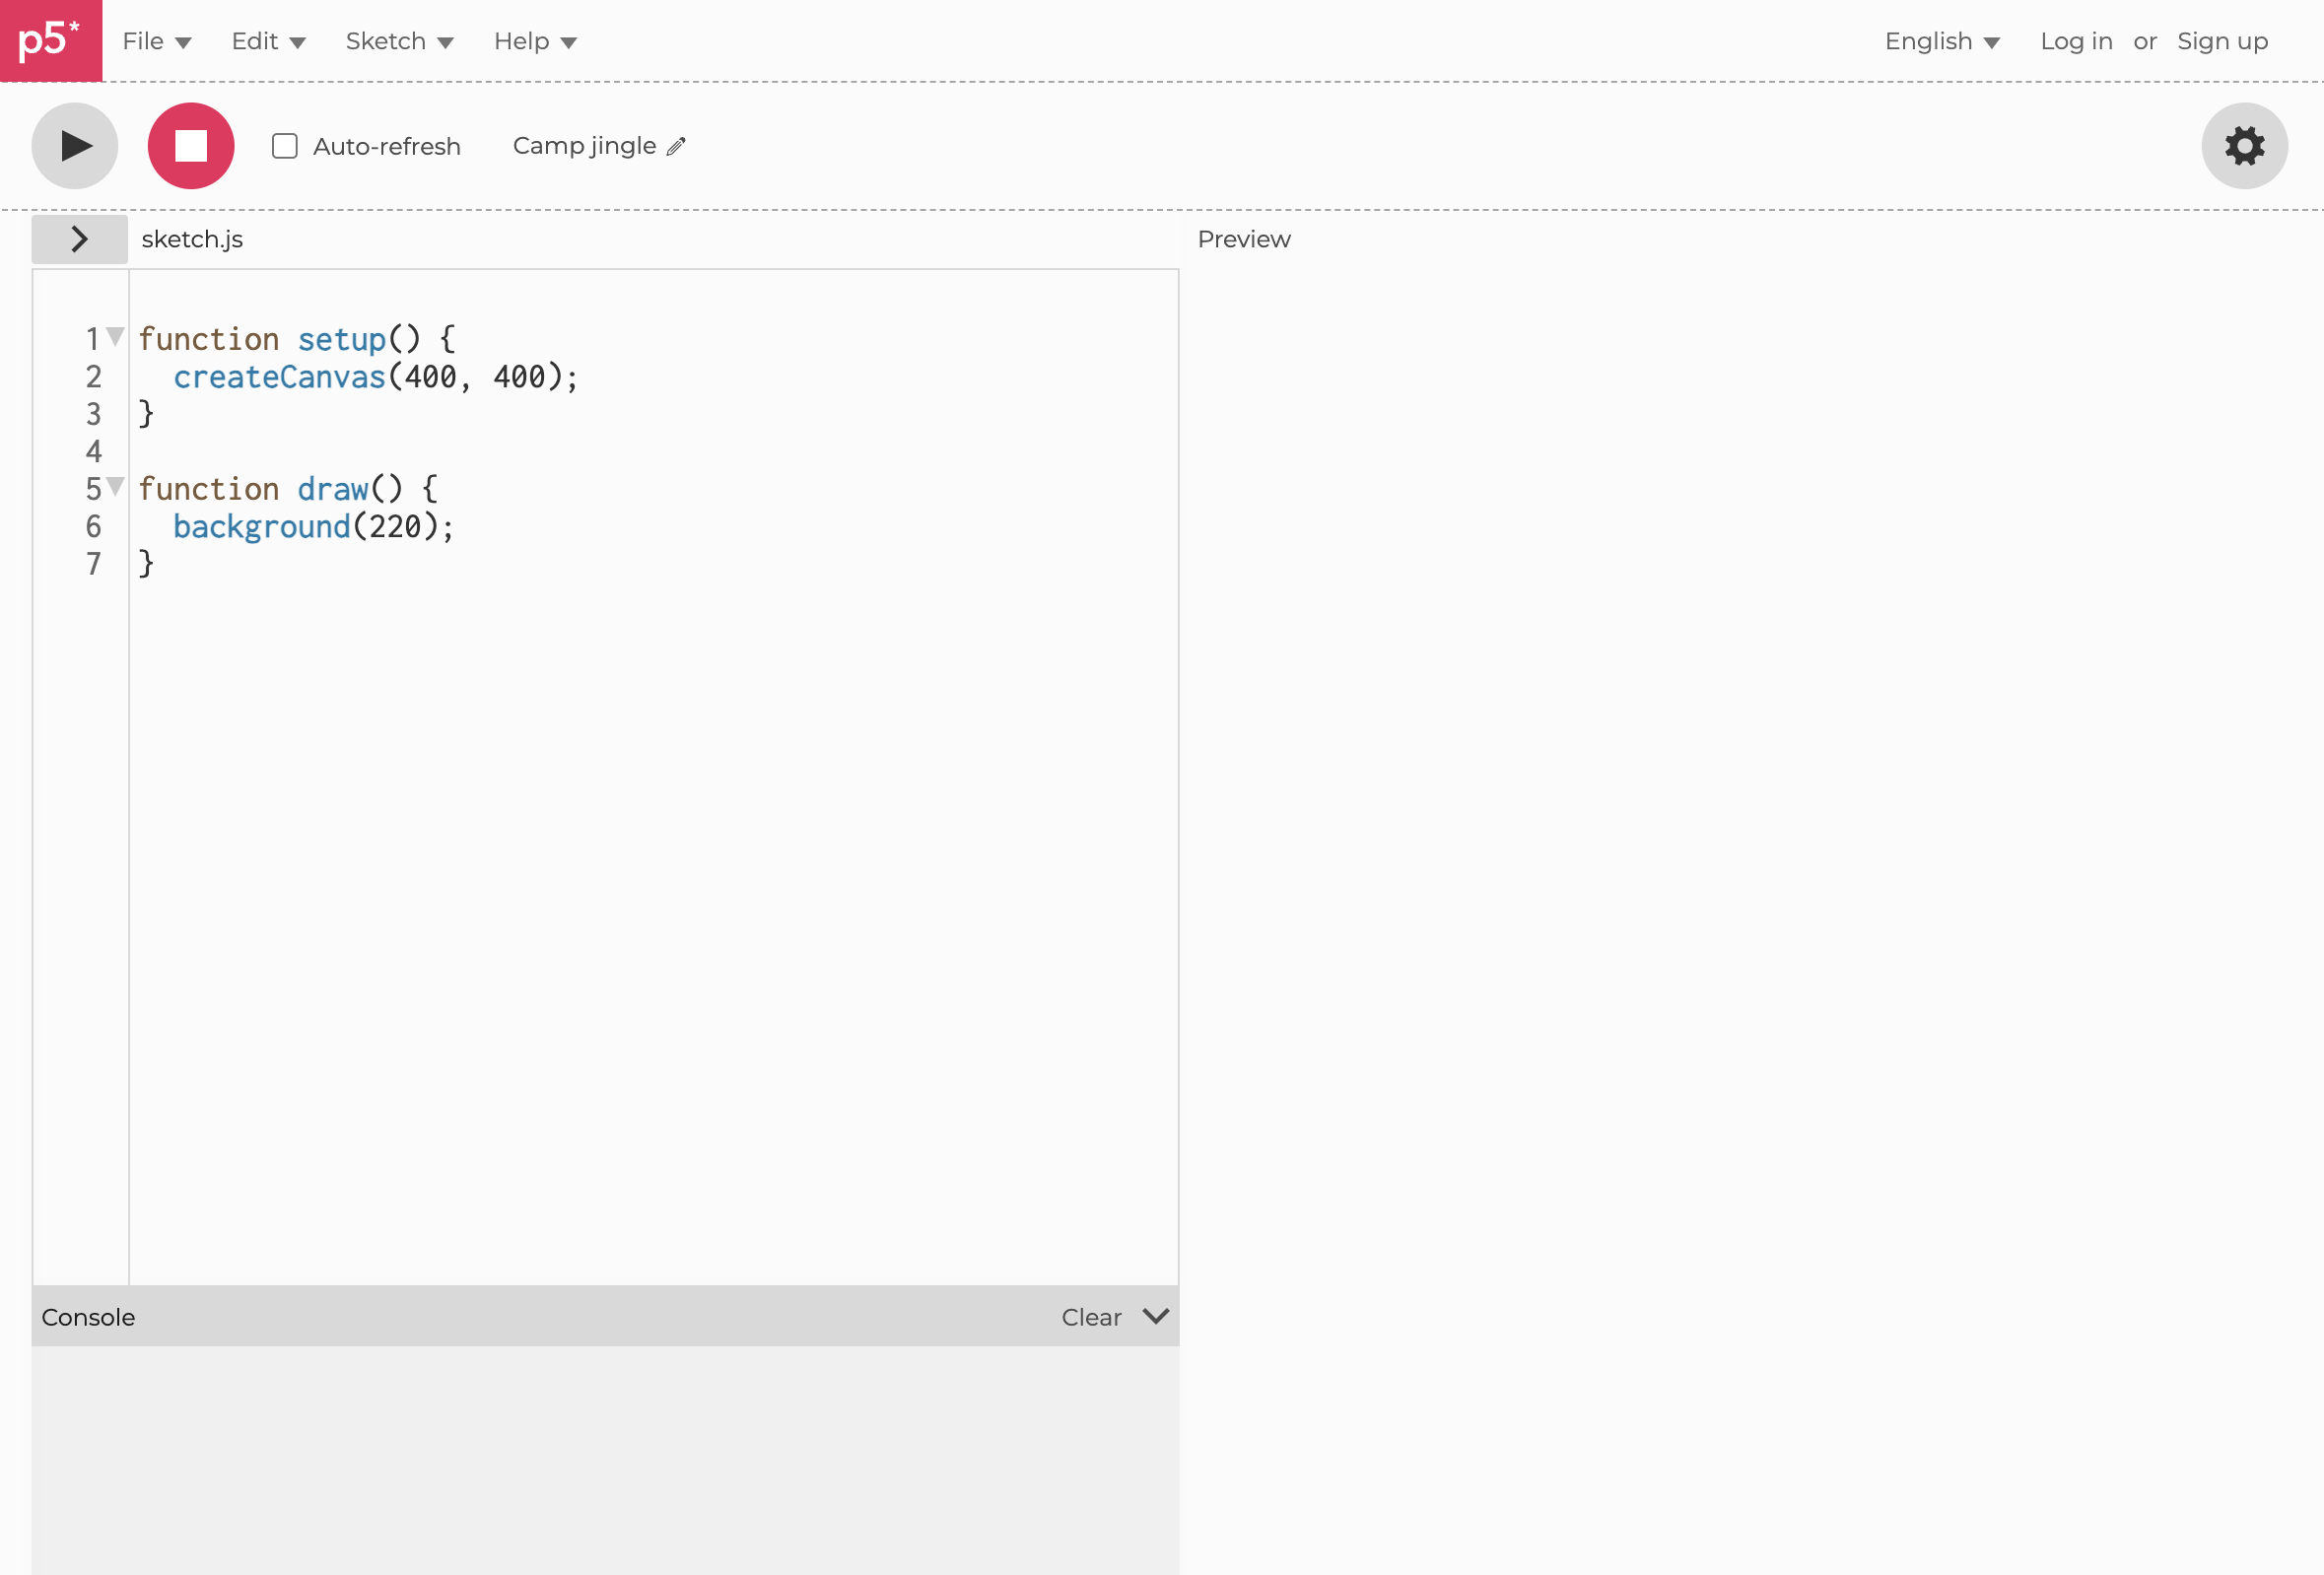Click the Camp jingle sketch name
Viewport: 2324px width, 1575px height.
pyautogui.click(x=584, y=146)
